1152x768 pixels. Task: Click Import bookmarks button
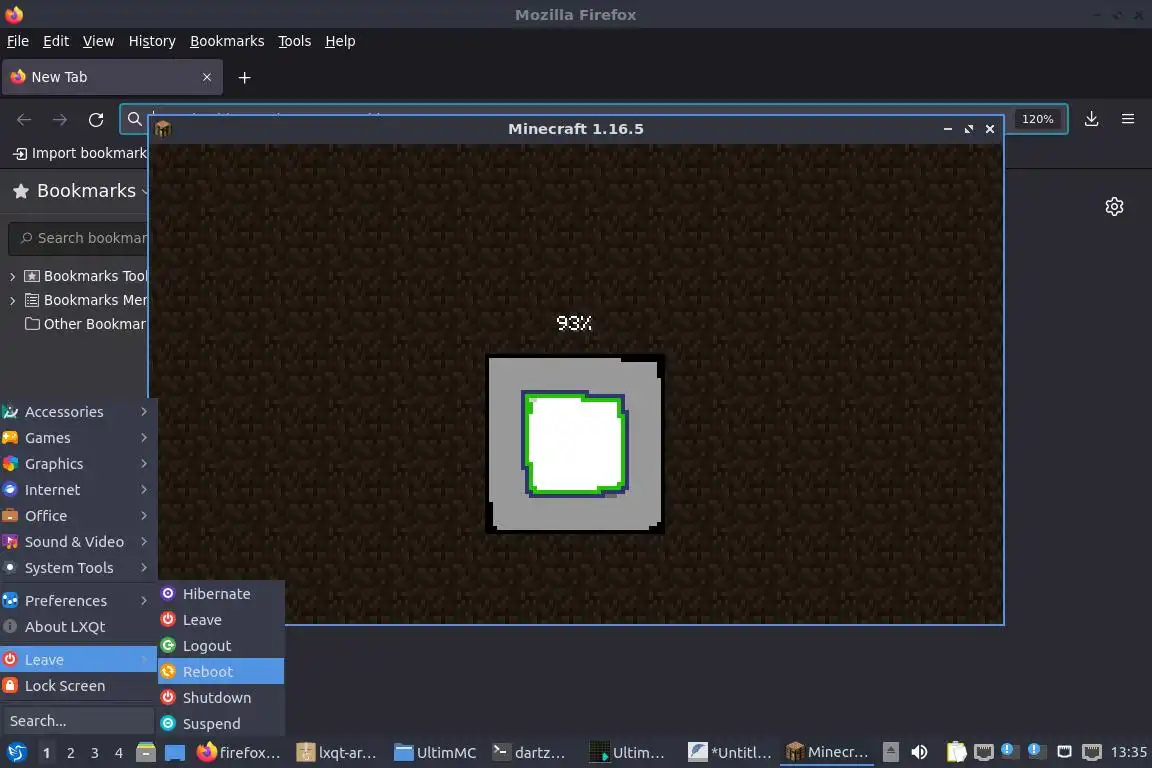coord(80,153)
